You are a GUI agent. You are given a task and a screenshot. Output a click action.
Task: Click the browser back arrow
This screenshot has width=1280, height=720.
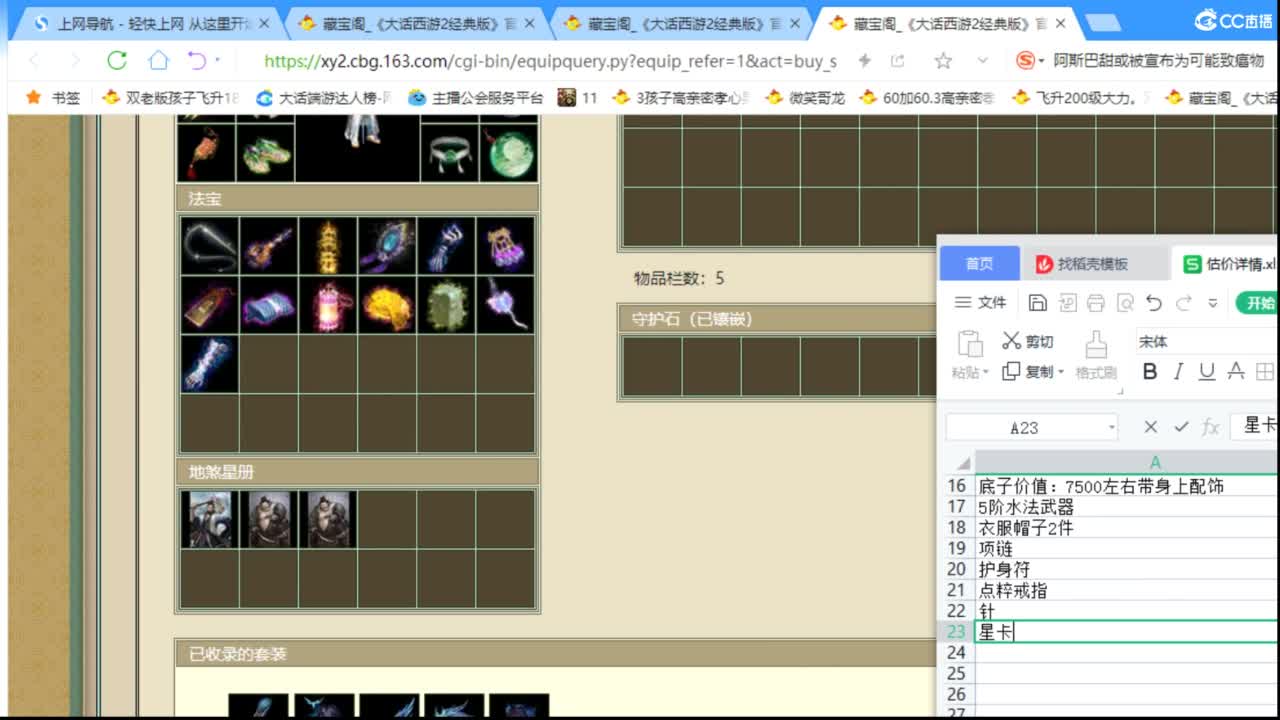click(x=34, y=61)
